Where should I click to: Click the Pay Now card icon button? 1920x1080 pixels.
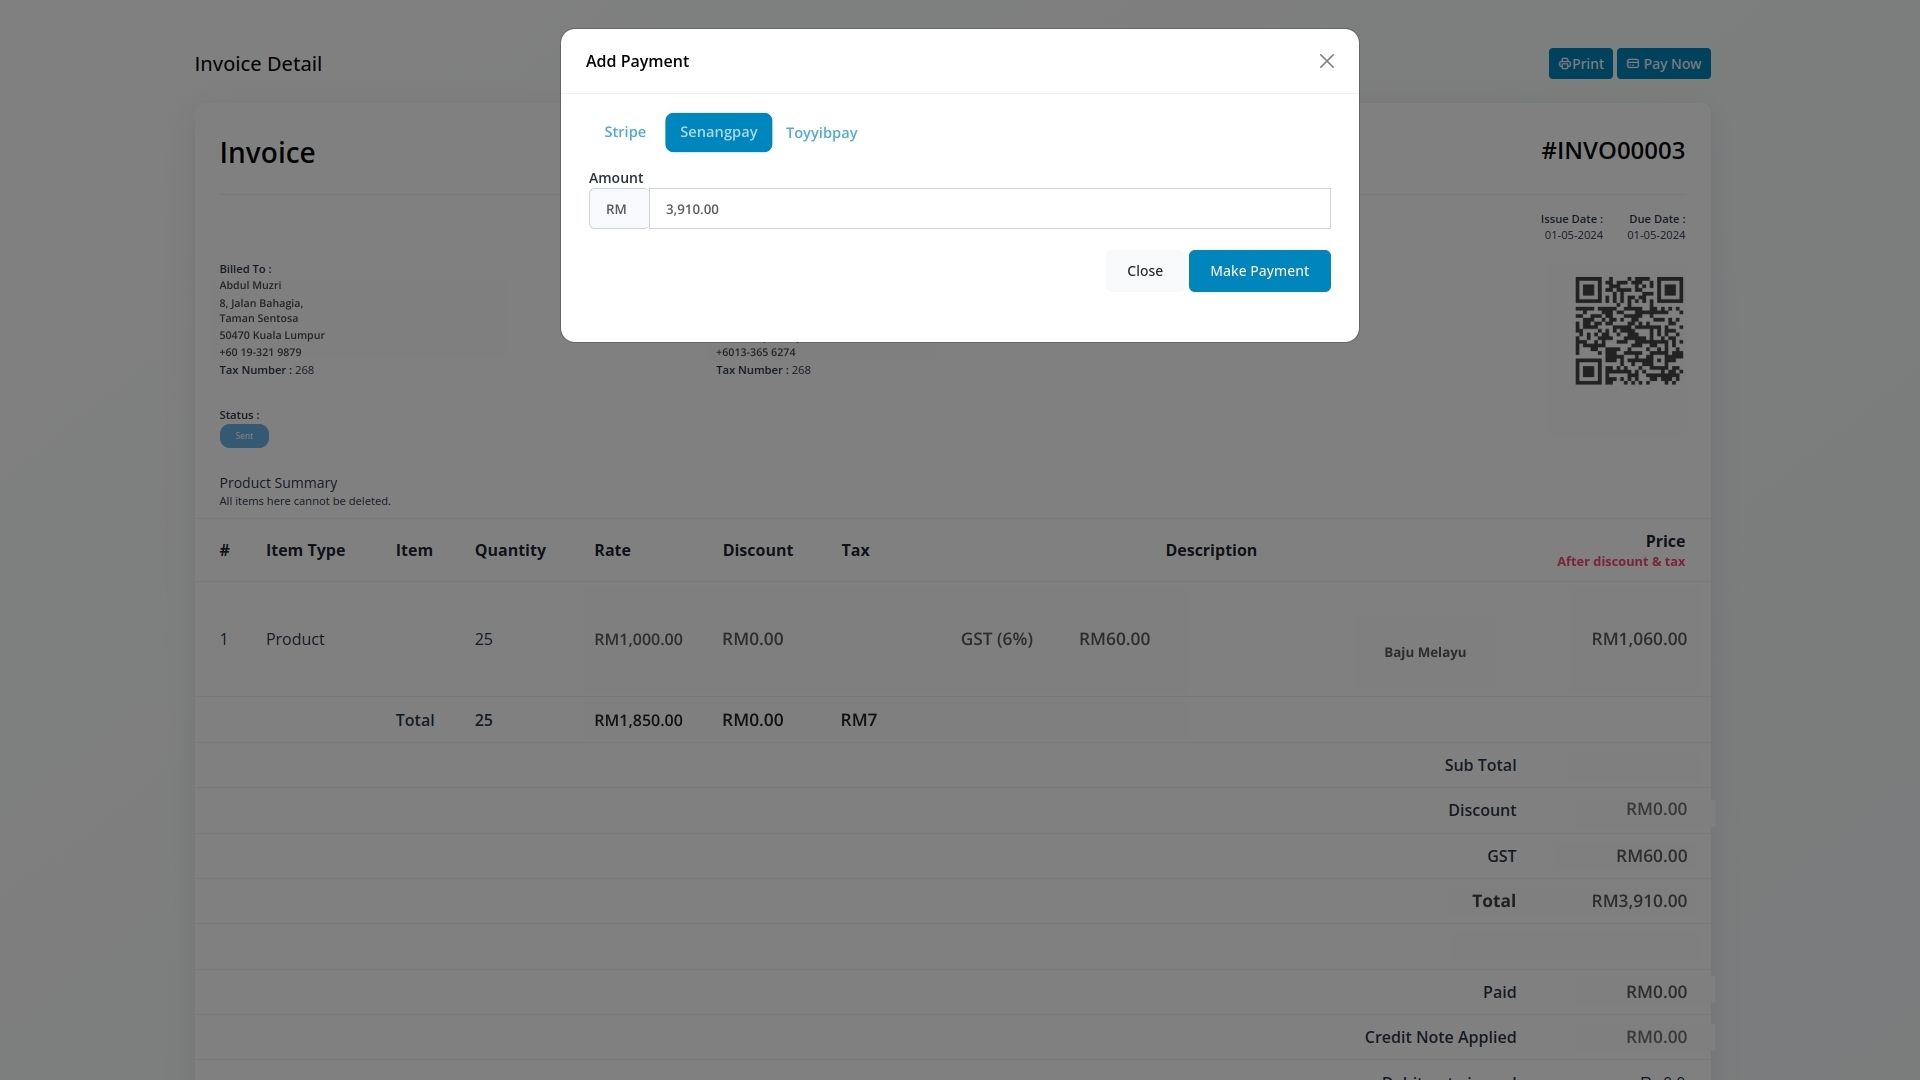point(1663,64)
